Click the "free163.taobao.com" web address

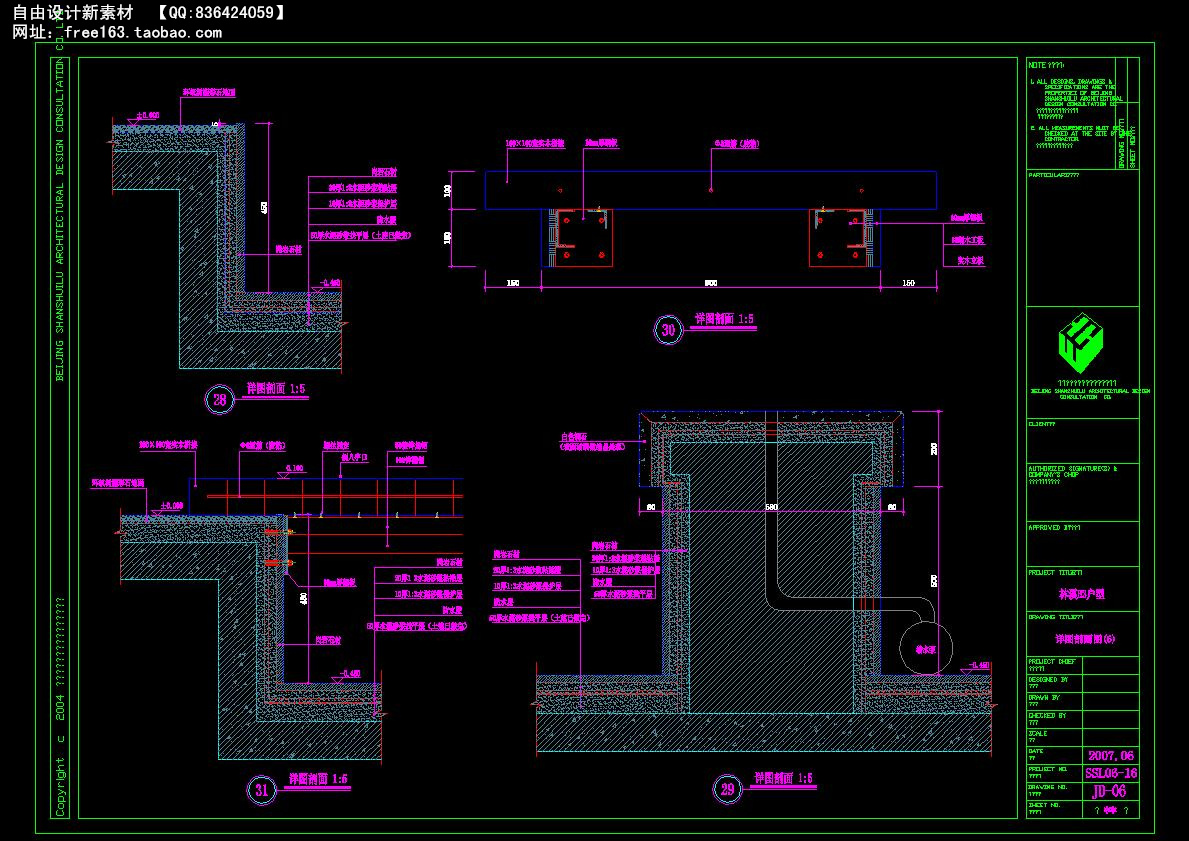(x=143, y=33)
